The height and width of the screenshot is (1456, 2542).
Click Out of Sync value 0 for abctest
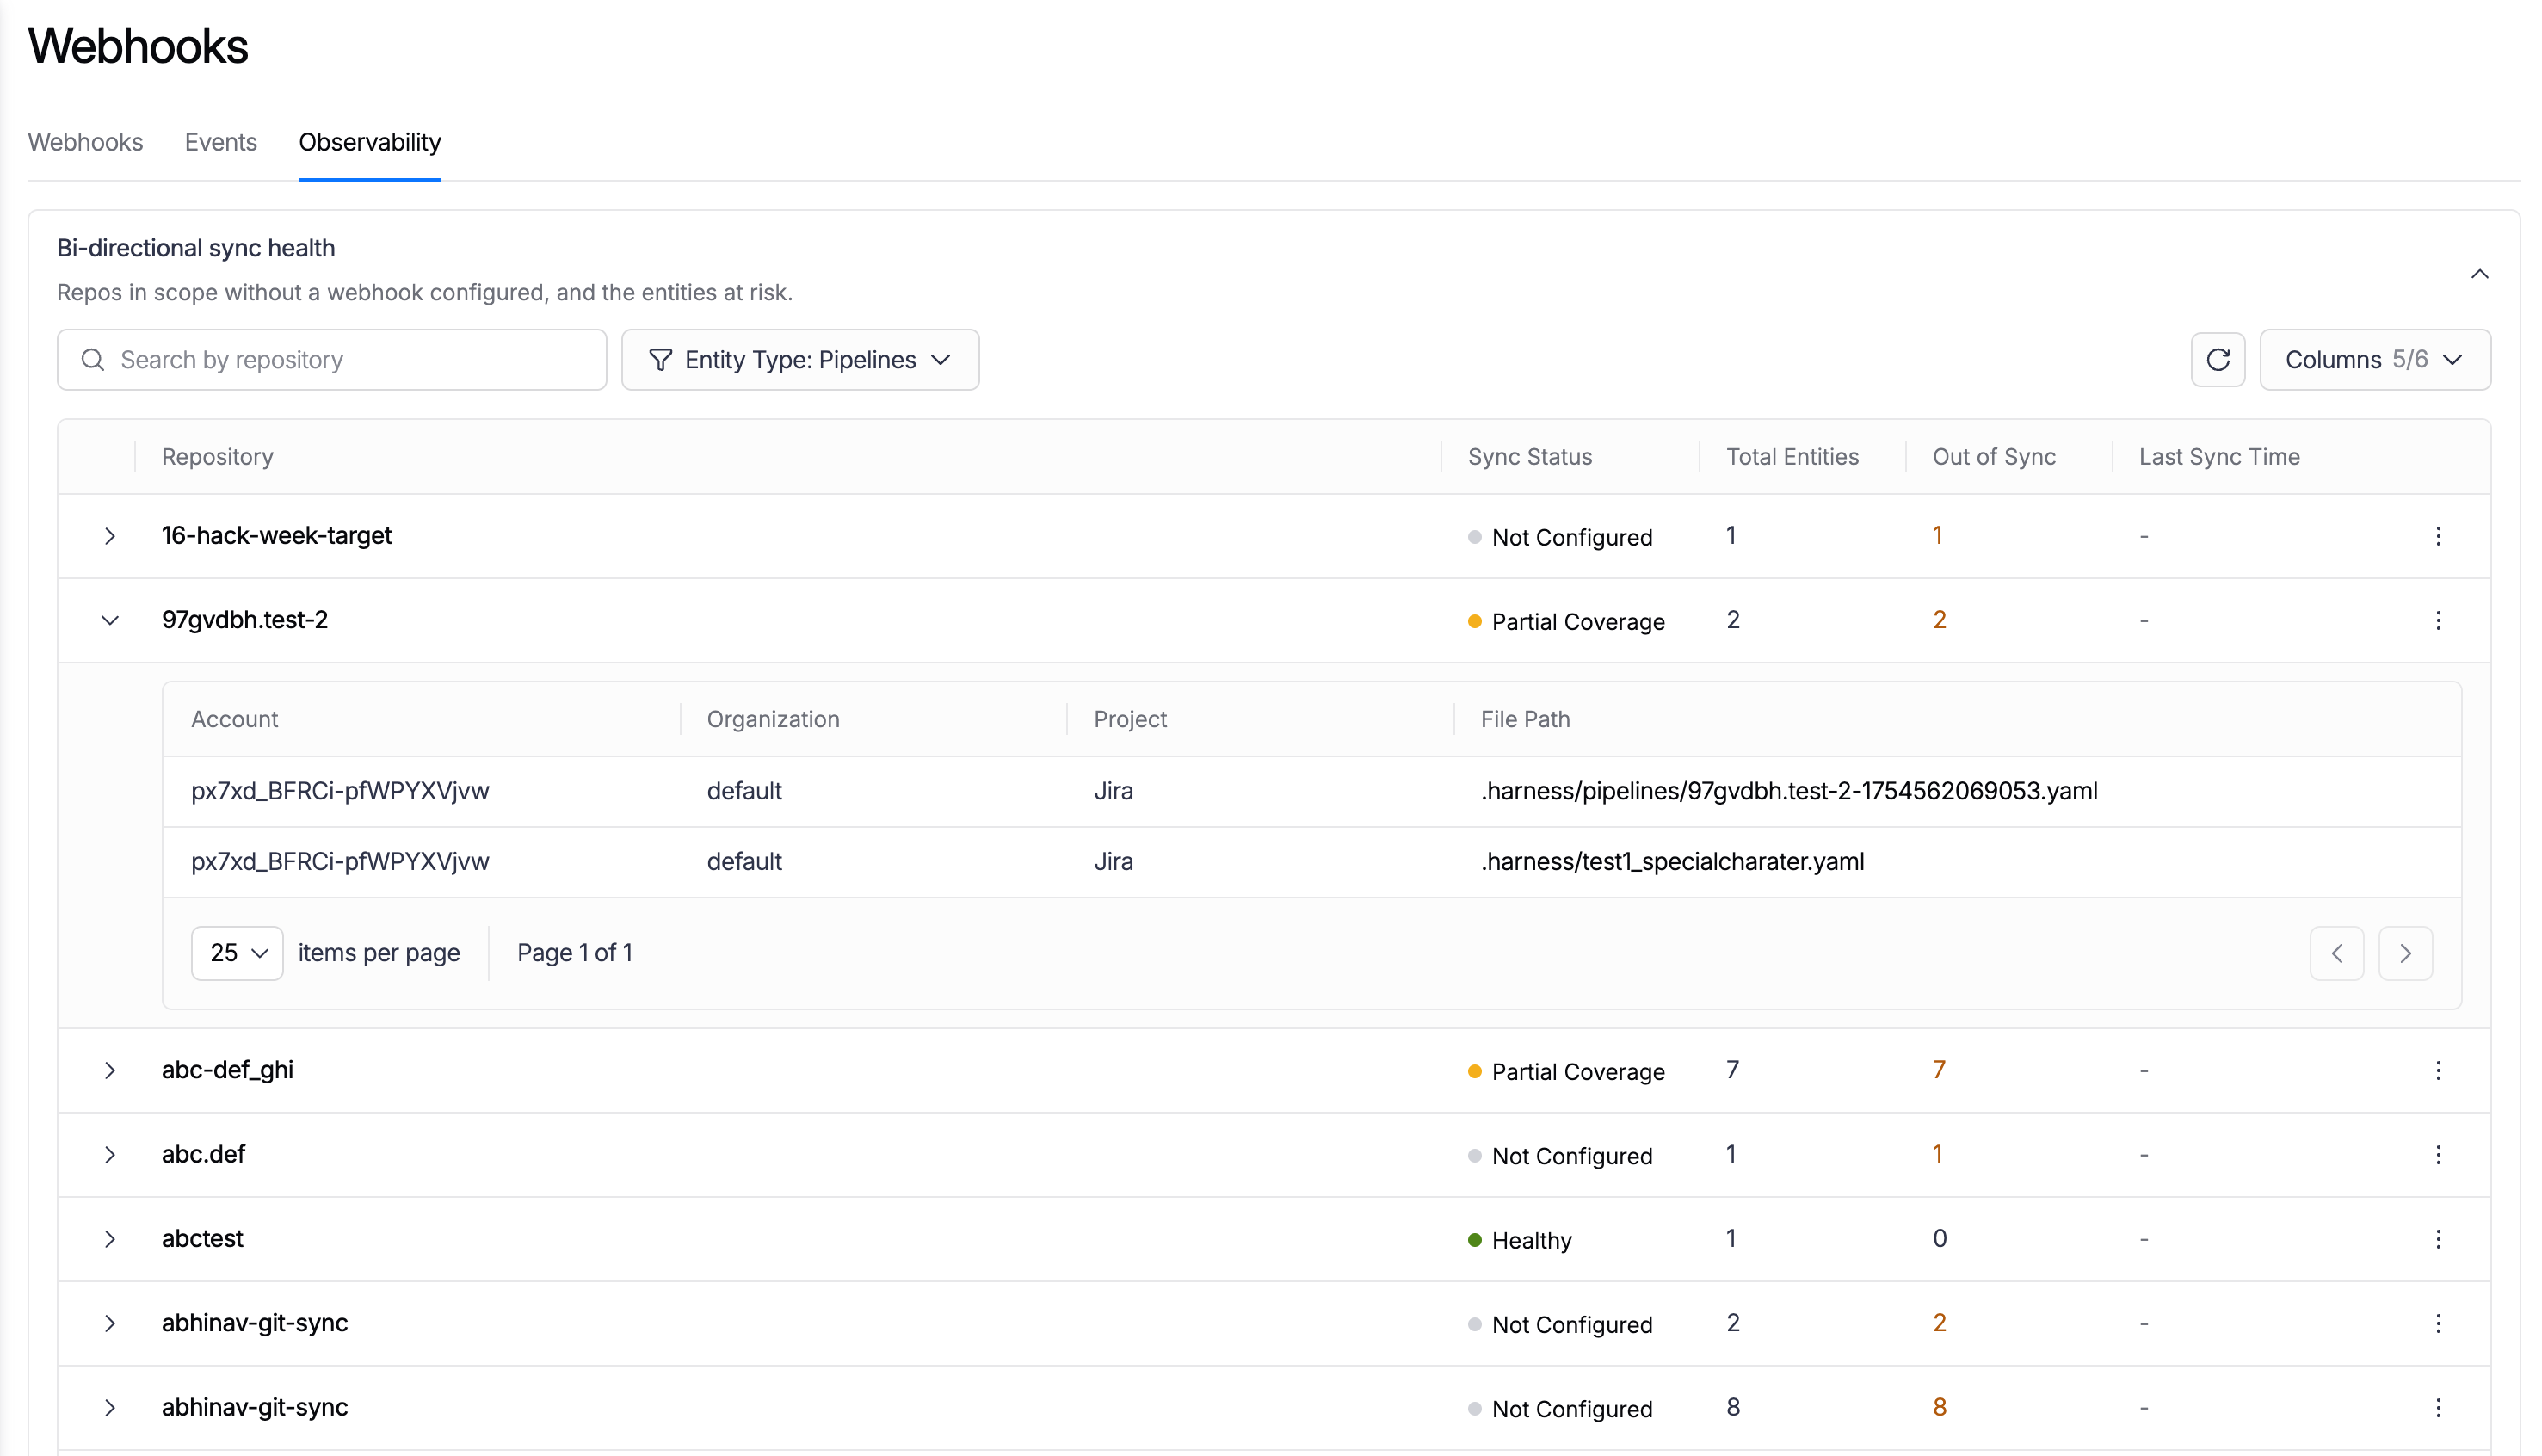(x=1939, y=1239)
